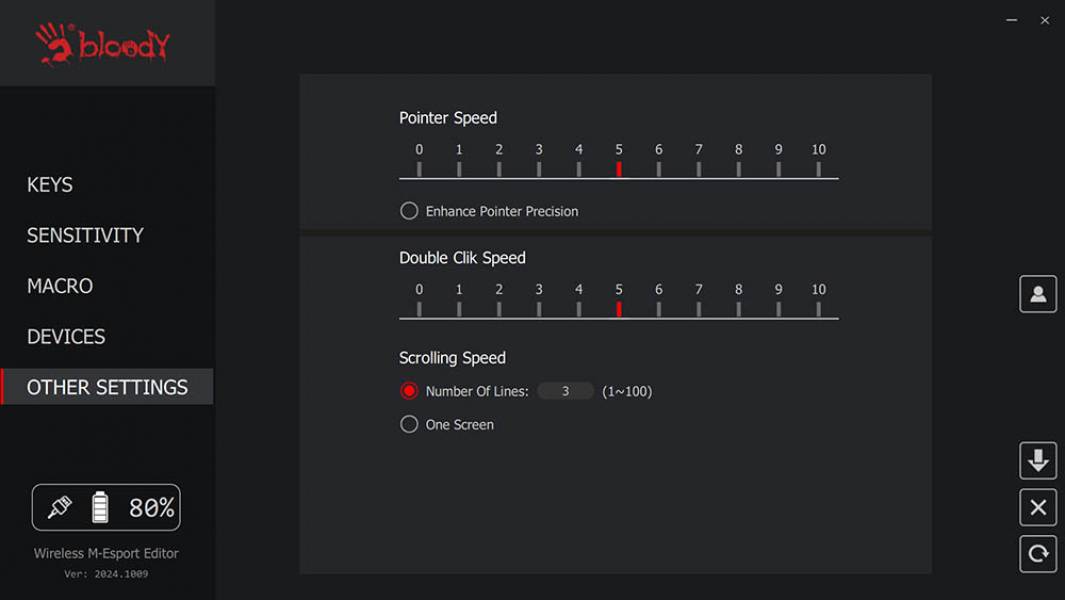
Task: Click the X cancel icon button
Action: pyautogui.click(x=1037, y=507)
